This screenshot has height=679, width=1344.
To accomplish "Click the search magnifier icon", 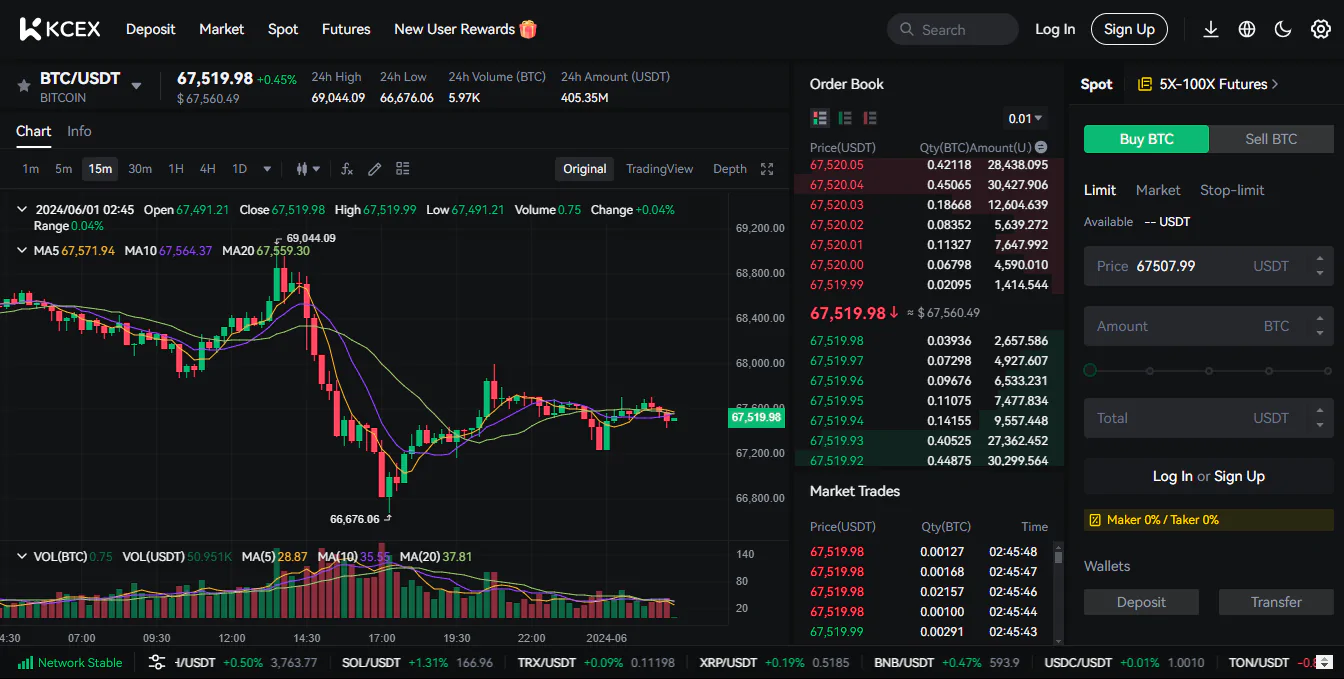I will click(x=907, y=30).
